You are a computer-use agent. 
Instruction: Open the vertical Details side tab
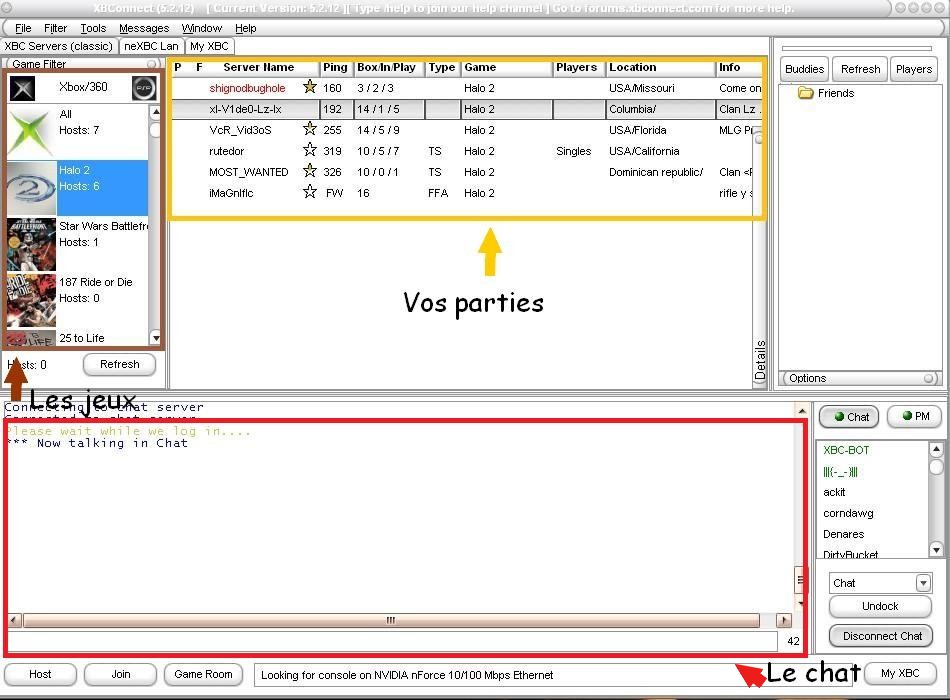pos(760,359)
